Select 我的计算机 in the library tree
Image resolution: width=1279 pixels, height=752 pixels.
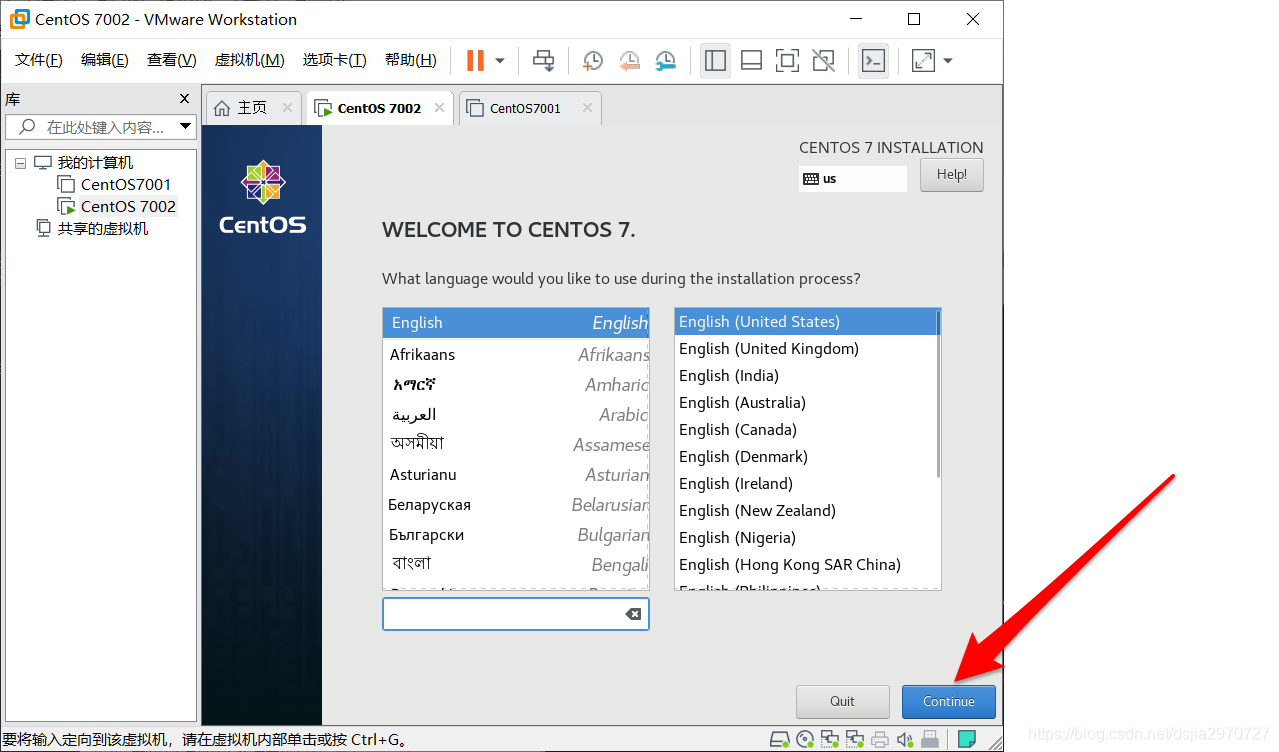(x=95, y=163)
